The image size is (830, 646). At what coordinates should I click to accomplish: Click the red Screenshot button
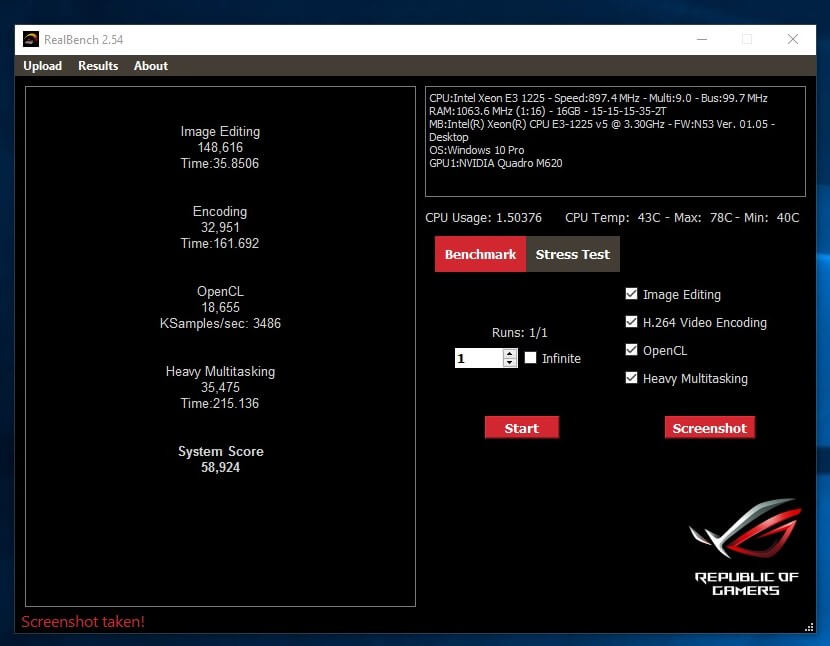[710, 428]
